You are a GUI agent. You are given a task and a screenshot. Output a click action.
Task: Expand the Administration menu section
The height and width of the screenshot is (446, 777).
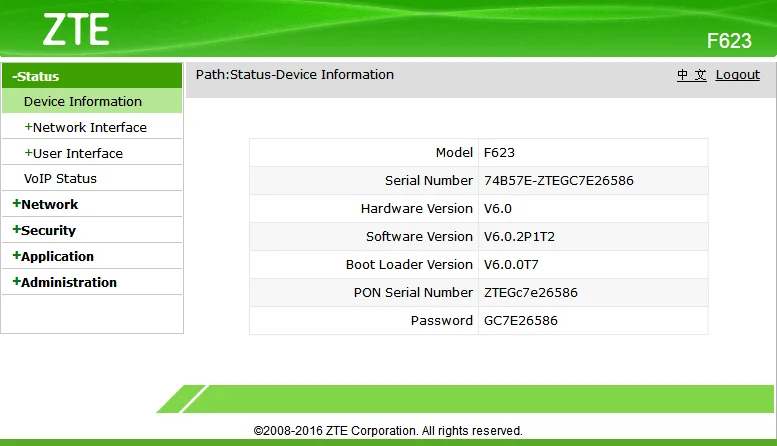pos(92,282)
